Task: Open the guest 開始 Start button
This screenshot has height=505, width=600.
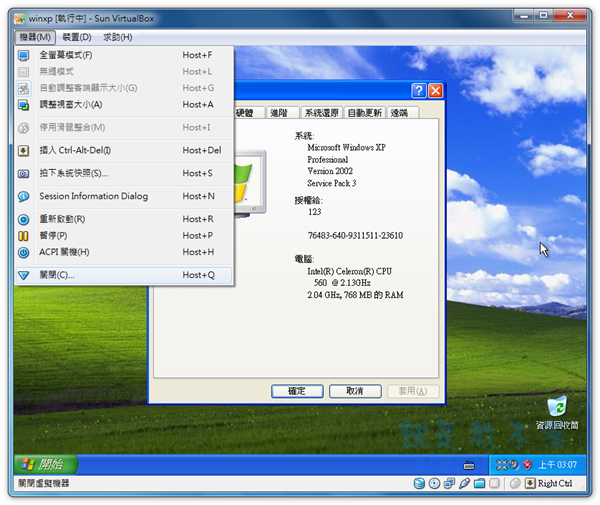Action: (x=46, y=464)
